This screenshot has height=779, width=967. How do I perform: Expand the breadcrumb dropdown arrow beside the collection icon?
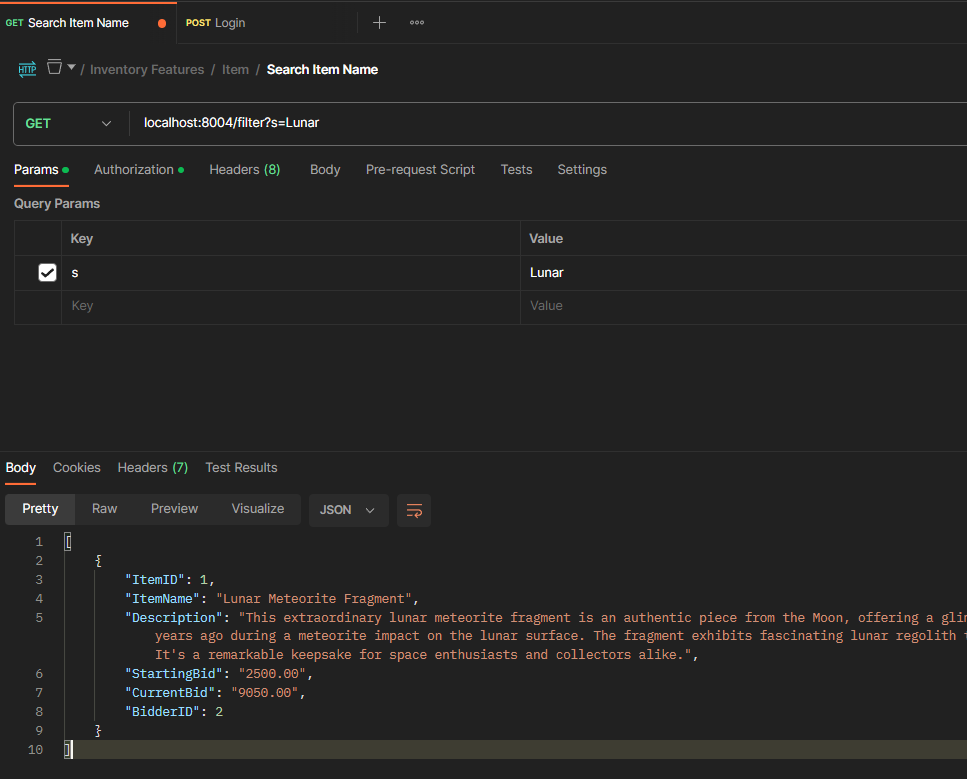coord(72,68)
